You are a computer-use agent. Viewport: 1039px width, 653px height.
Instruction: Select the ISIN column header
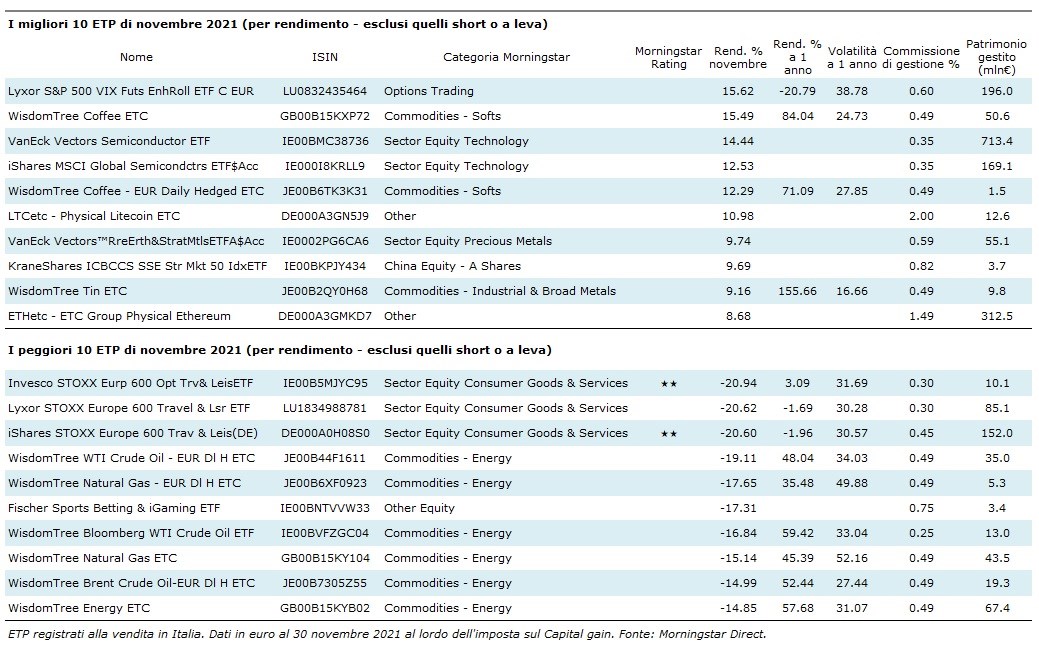tap(325, 57)
